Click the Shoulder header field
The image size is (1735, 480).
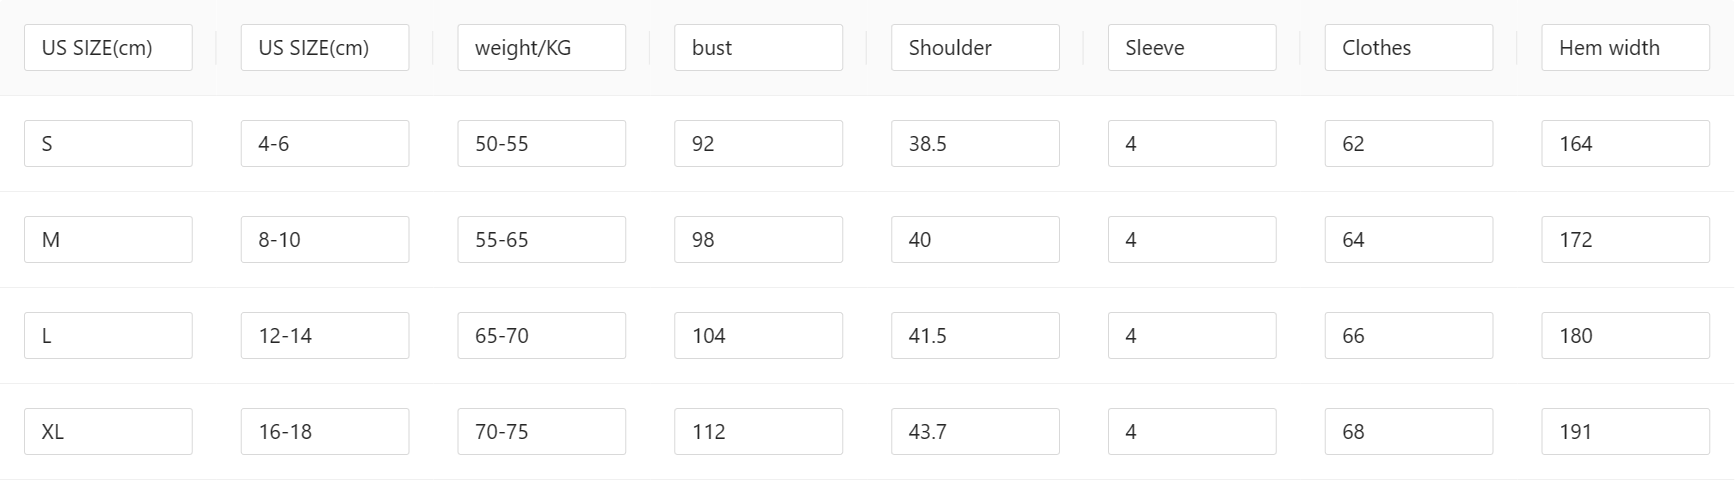pyautogui.click(x=975, y=48)
